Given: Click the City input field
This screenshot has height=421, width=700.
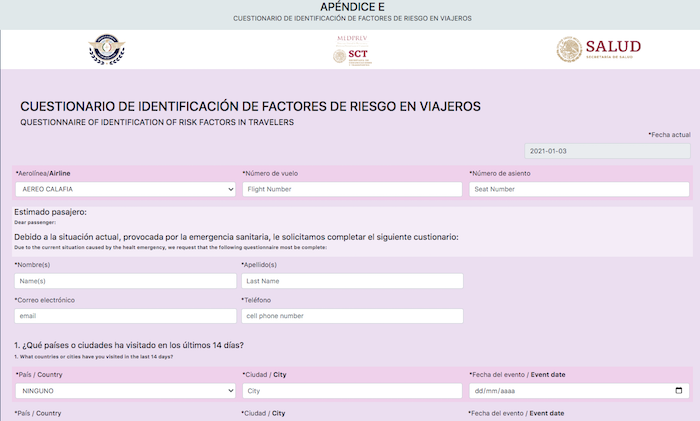Looking at the screenshot, I should (x=352, y=391).
